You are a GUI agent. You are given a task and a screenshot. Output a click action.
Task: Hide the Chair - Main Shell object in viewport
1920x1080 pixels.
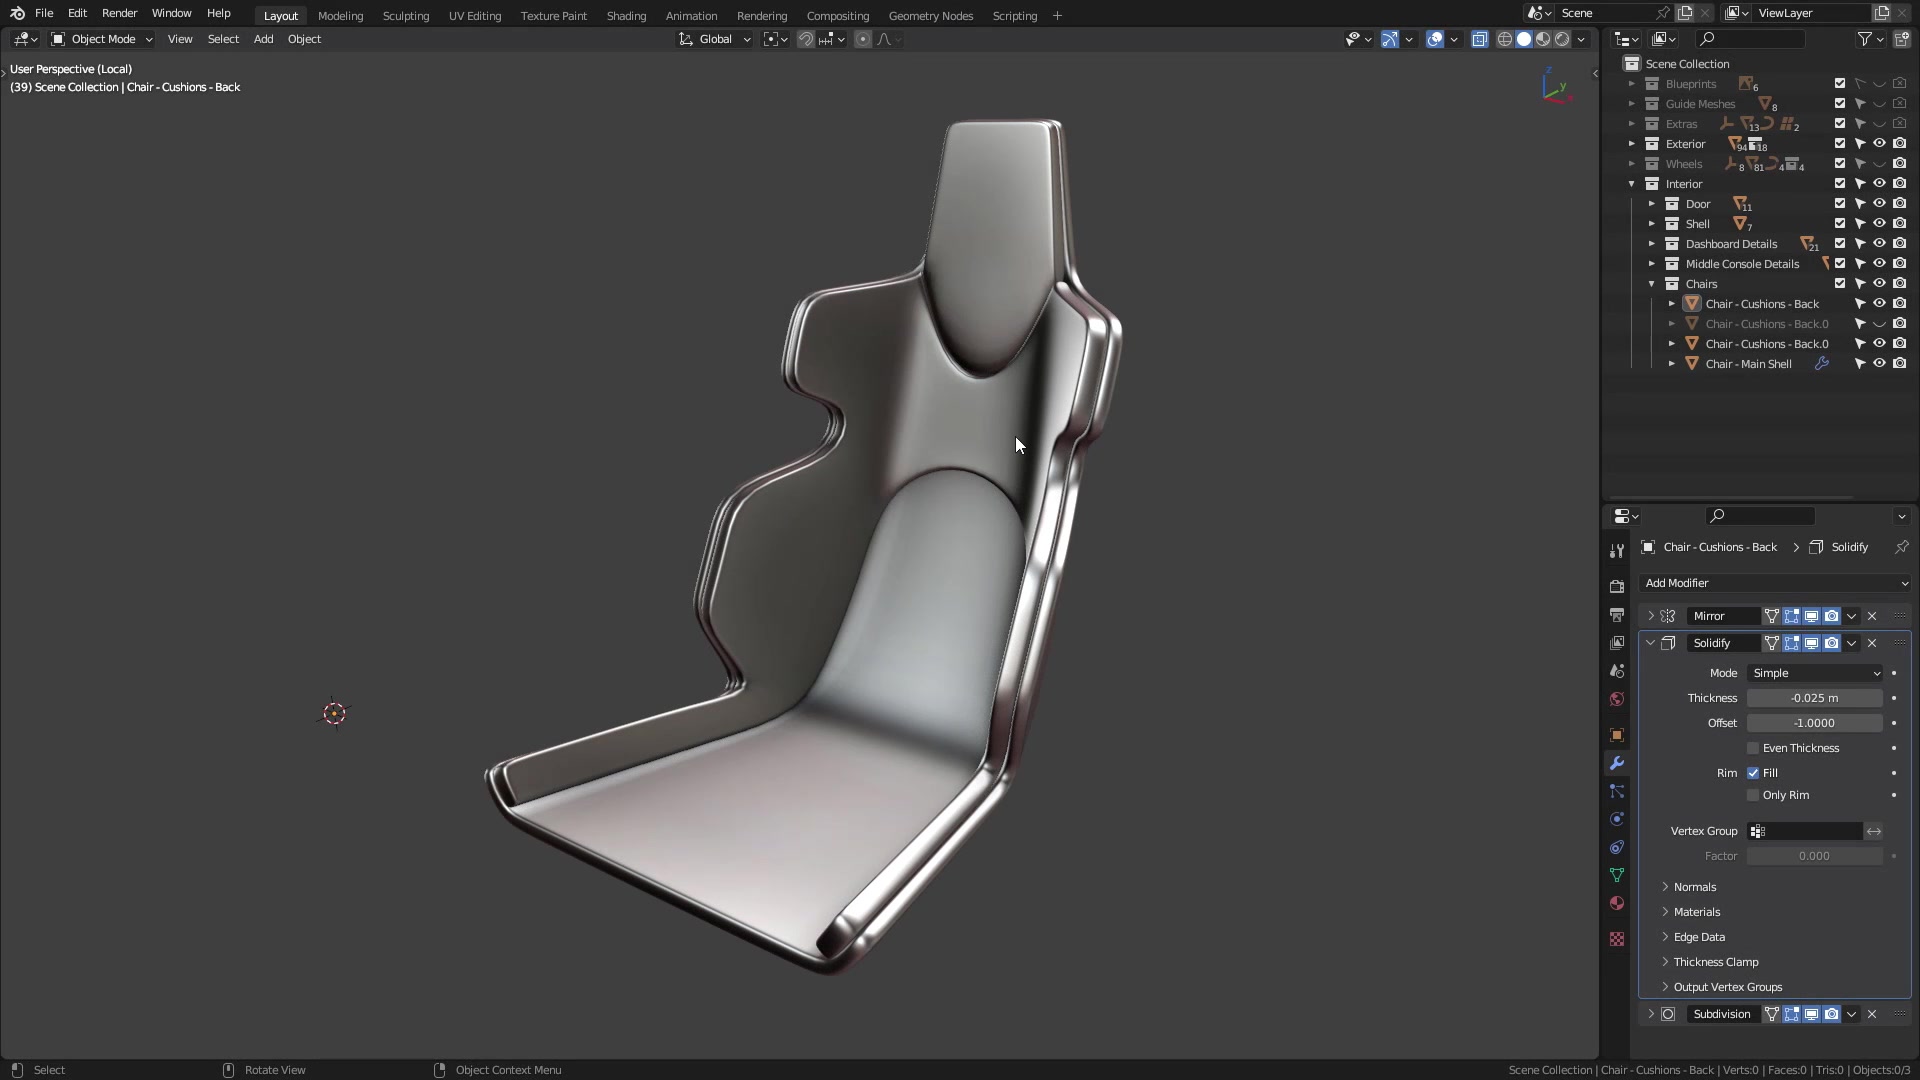[x=1880, y=364]
